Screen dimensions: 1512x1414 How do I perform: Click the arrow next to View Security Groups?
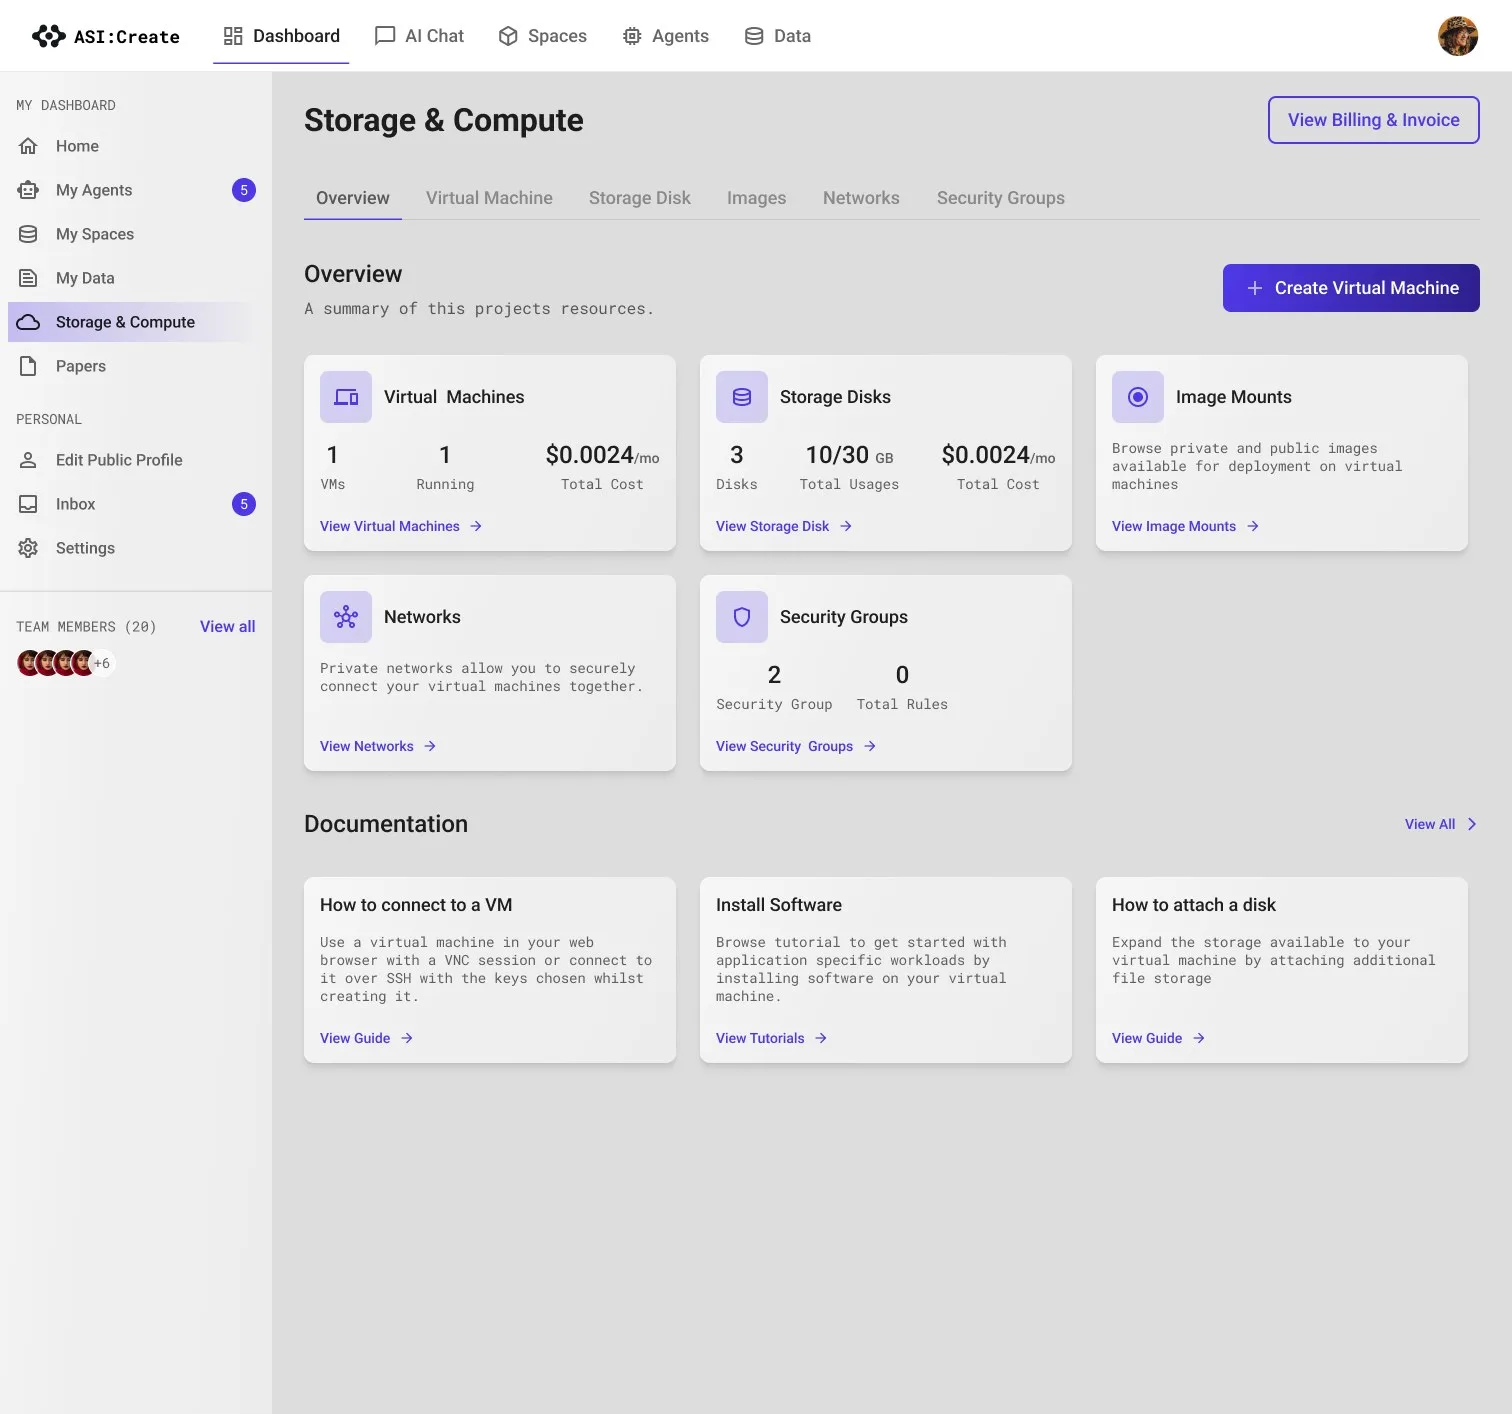click(x=870, y=746)
